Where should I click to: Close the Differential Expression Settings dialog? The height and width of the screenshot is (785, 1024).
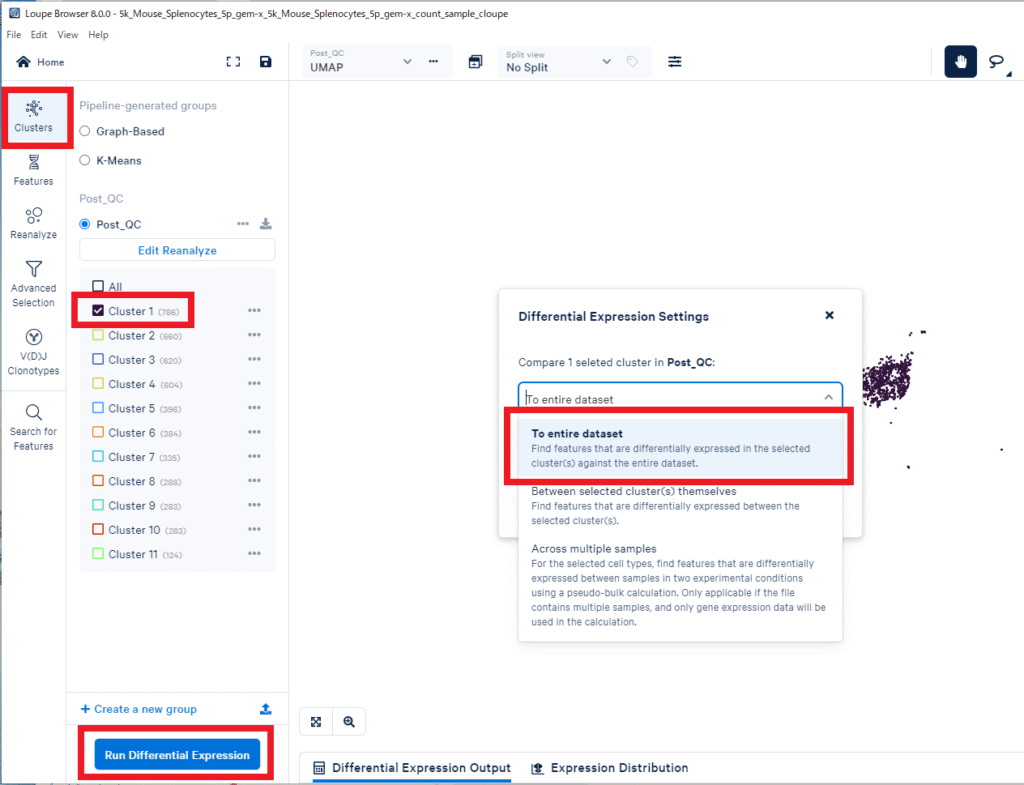(829, 315)
